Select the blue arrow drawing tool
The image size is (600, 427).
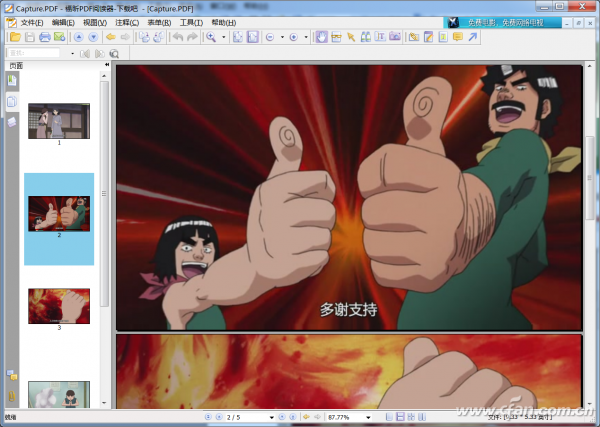tap(473, 37)
